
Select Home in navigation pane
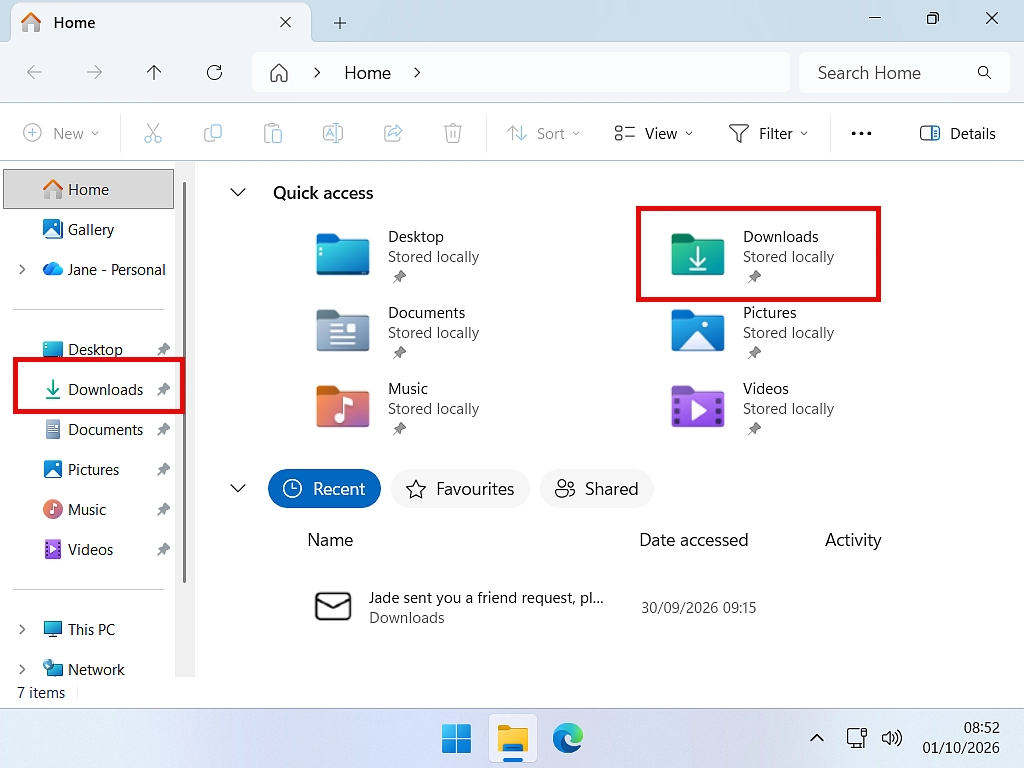coord(89,189)
